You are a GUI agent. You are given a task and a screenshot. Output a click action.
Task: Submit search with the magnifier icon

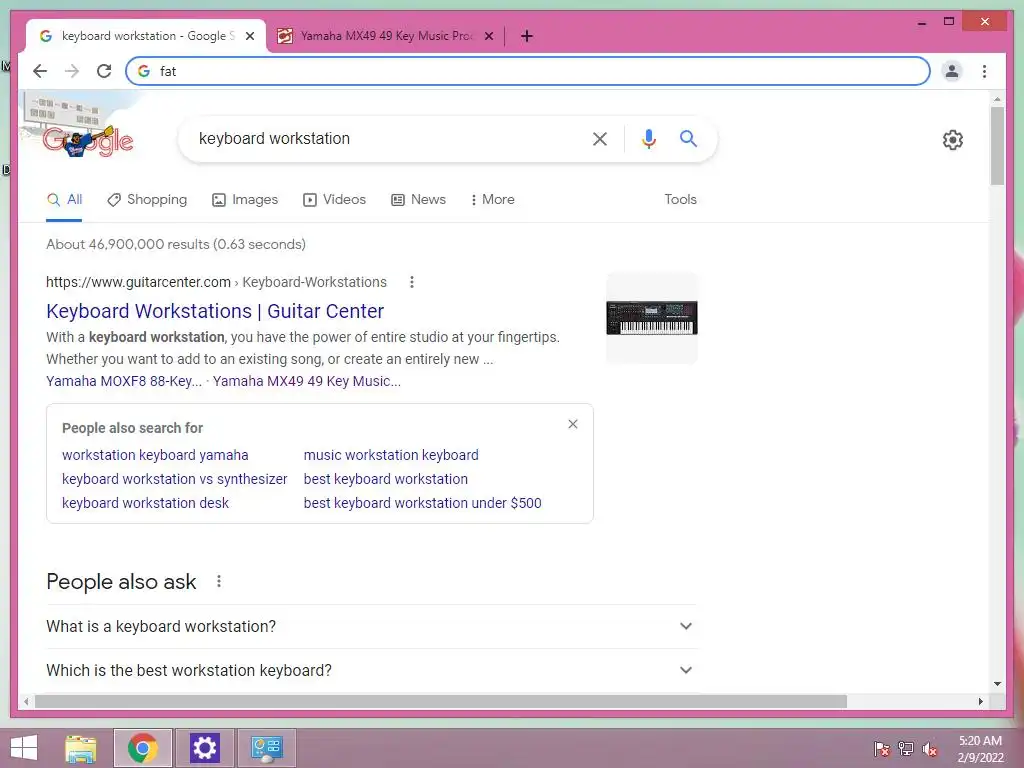(688, 138)
